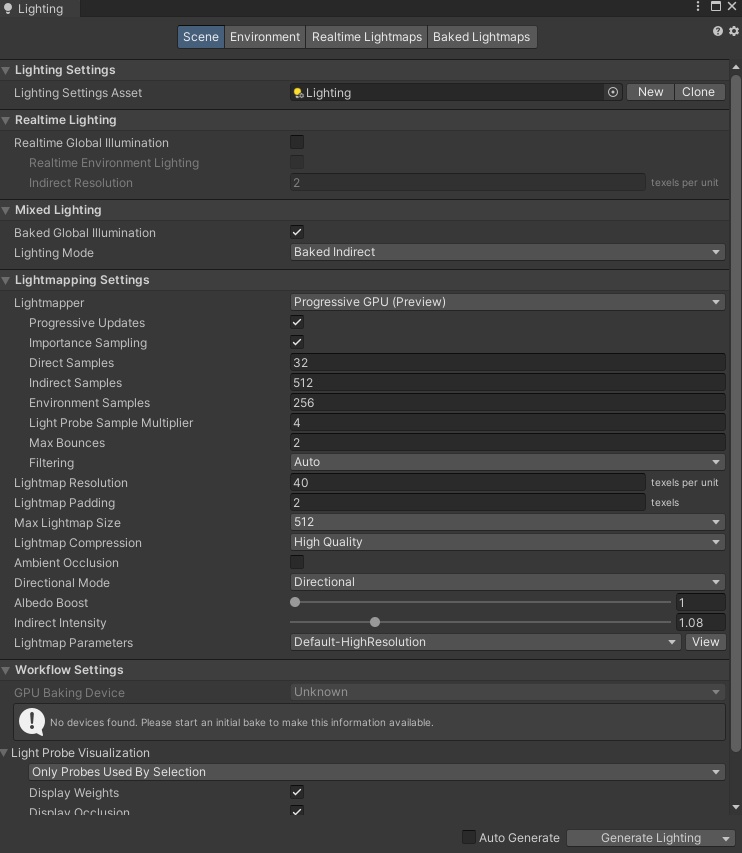
Task: Click the Lighting asset icon in the field
Action: [298, 93]
